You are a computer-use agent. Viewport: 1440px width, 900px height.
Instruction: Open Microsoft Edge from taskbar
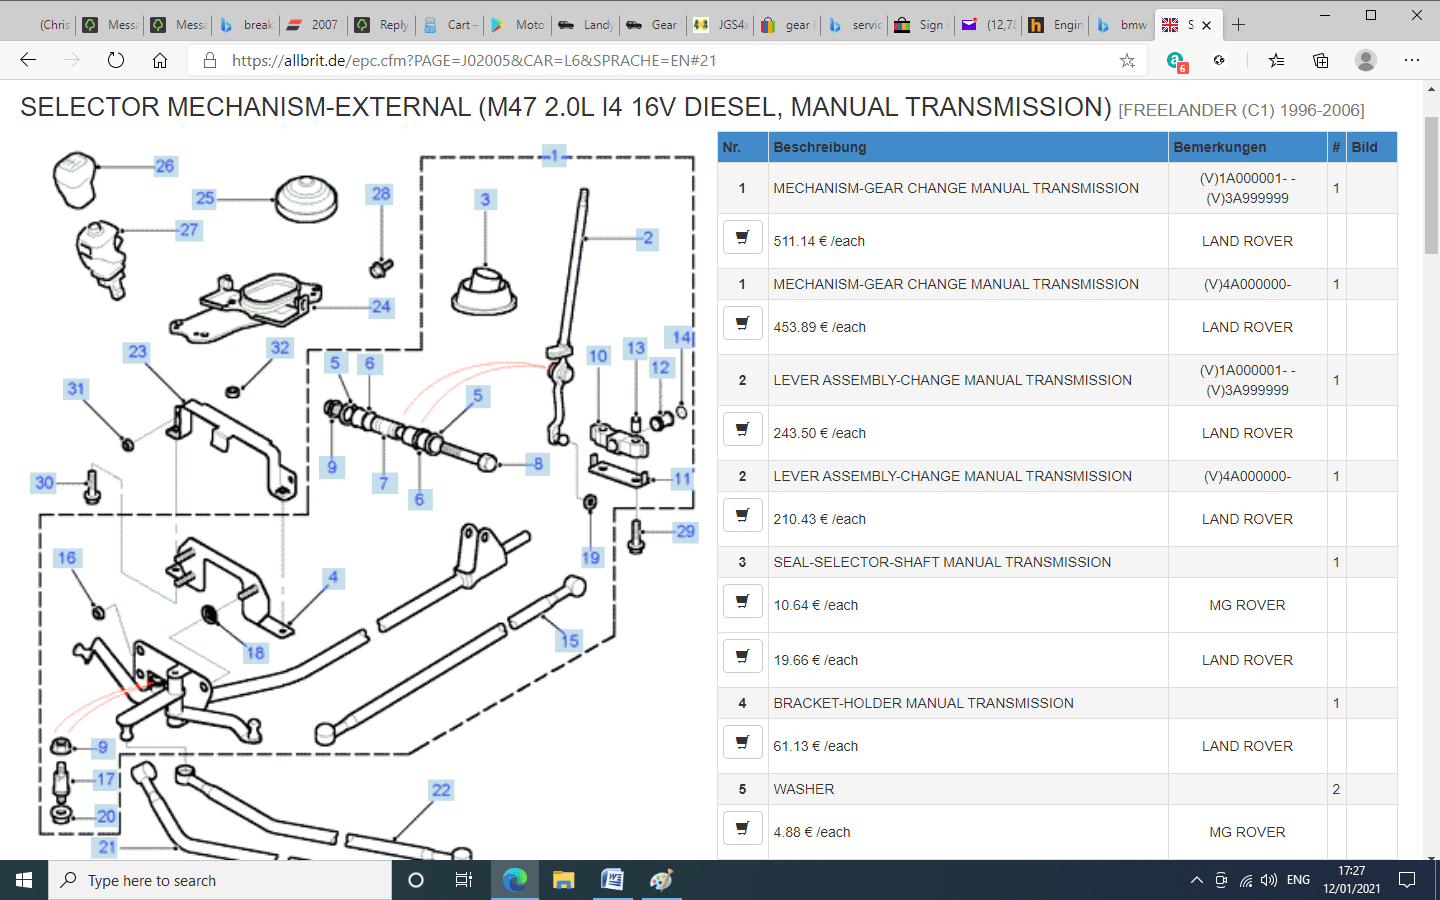point(515,880)
